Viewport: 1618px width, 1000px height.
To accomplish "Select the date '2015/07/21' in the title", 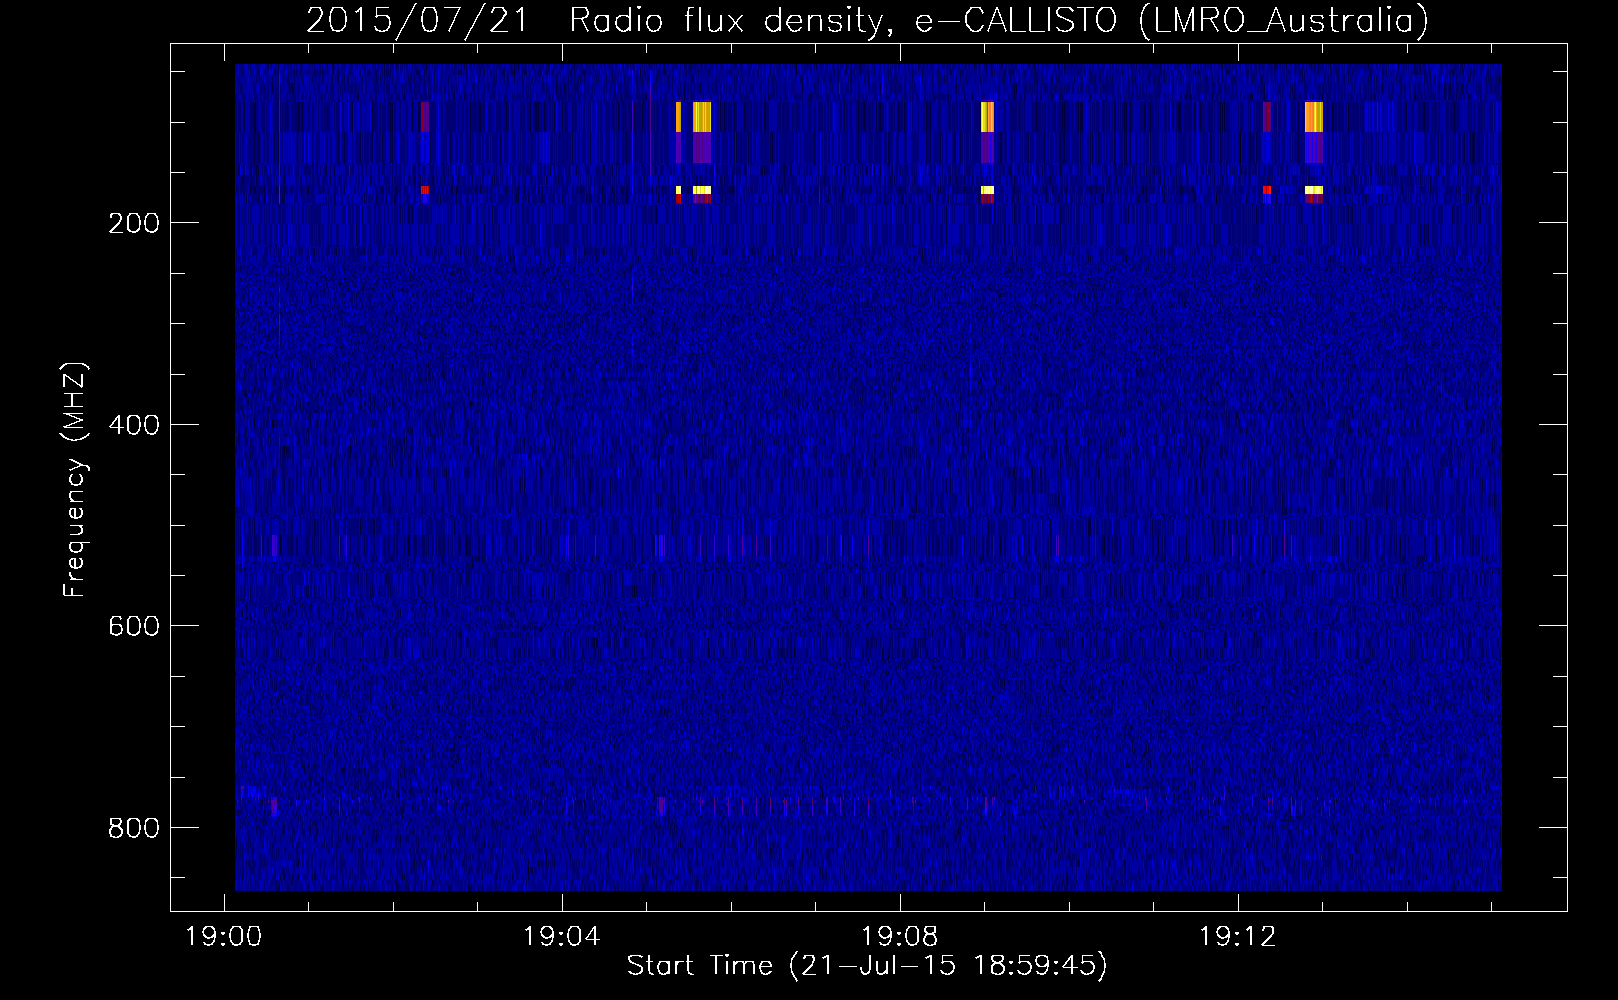I will [x=417, y=21].
